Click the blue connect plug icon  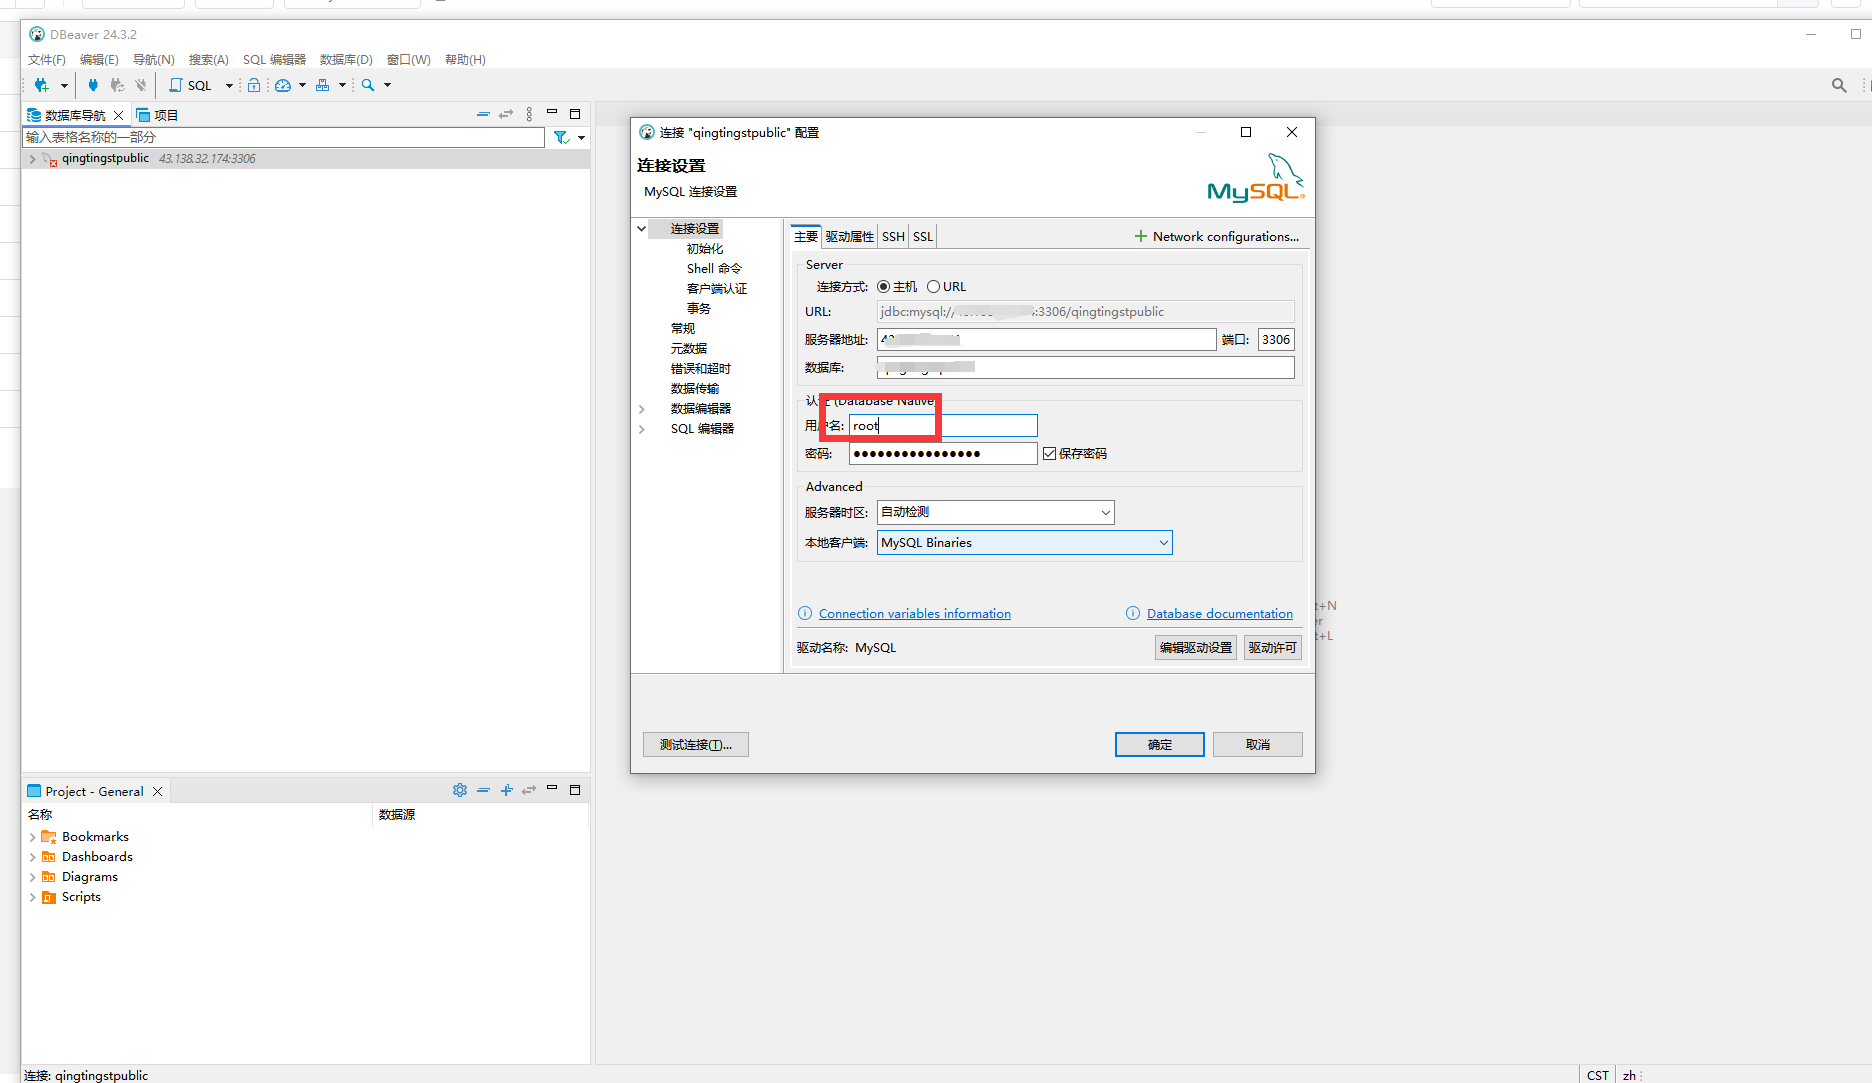(x=93, y=85)
